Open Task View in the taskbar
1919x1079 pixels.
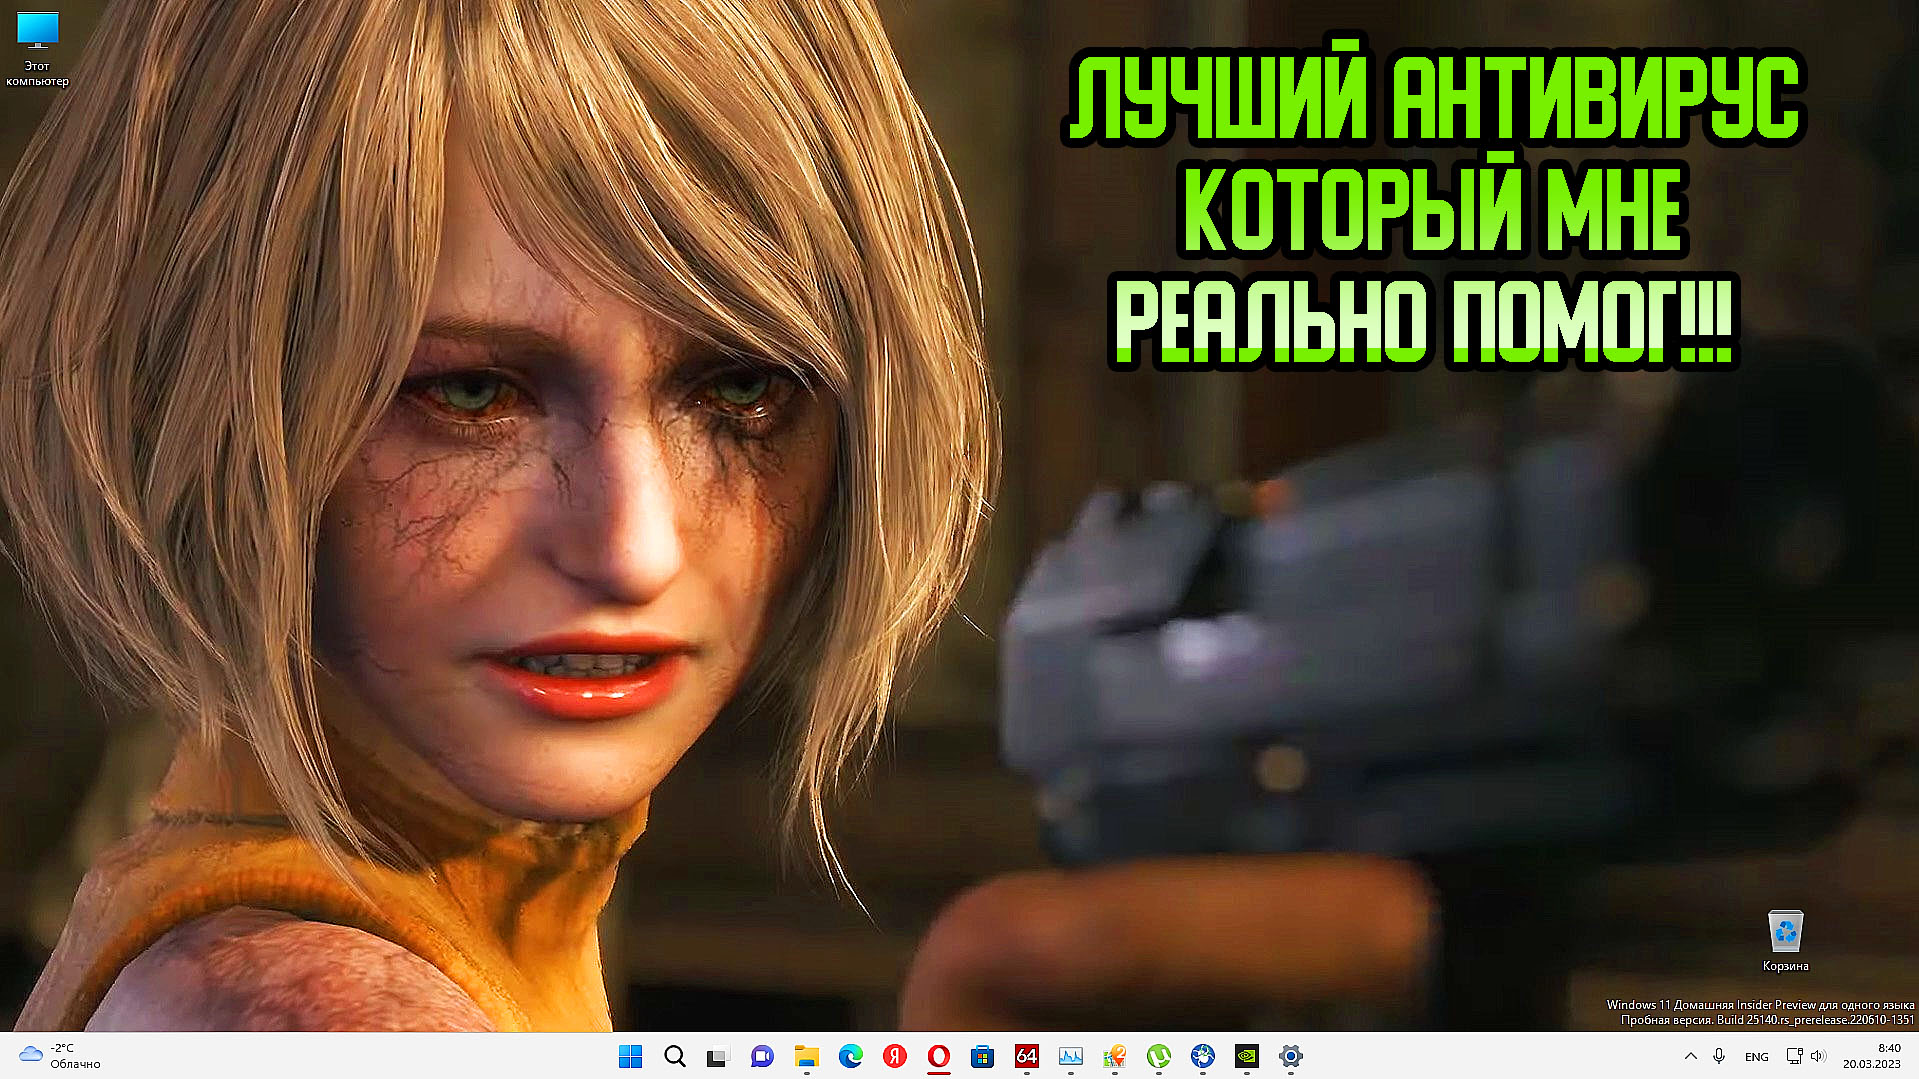coord(718,1056)
